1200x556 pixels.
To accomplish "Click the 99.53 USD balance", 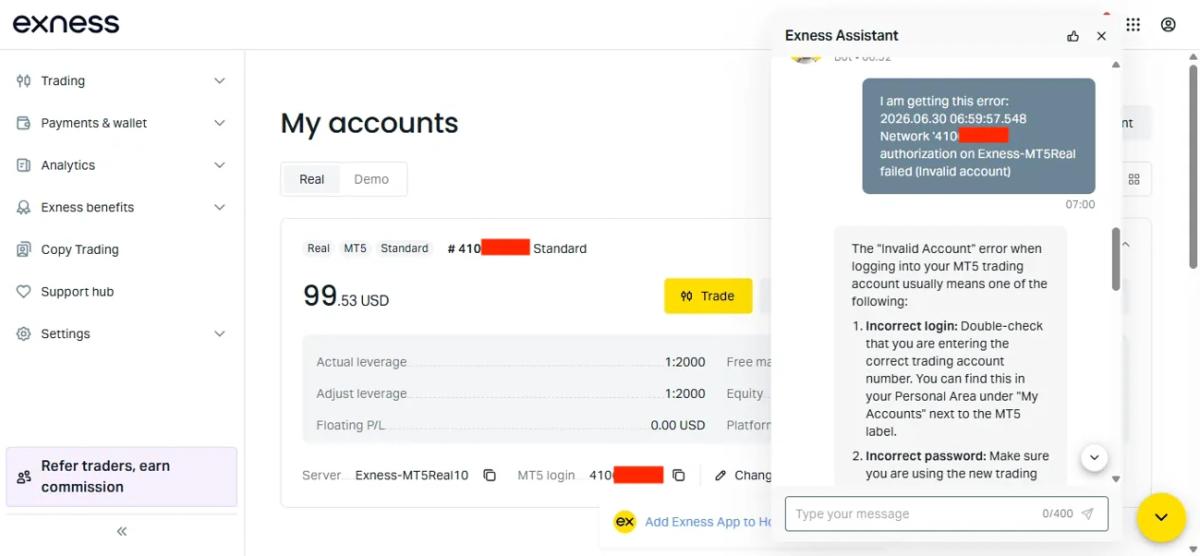I will coord(346,296).
